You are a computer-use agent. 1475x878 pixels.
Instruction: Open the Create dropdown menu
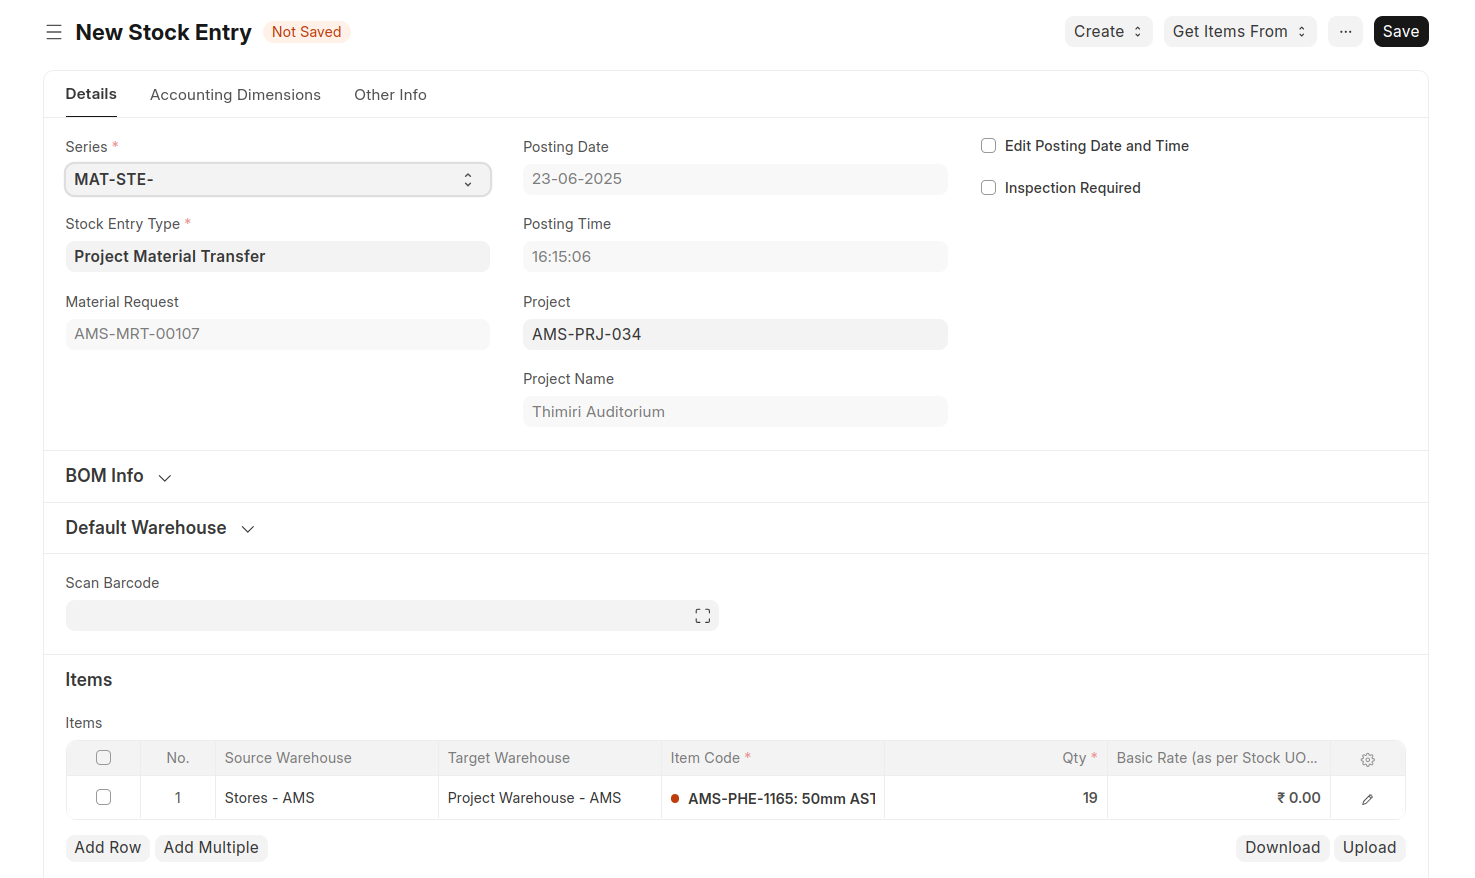coord(1107,32)
